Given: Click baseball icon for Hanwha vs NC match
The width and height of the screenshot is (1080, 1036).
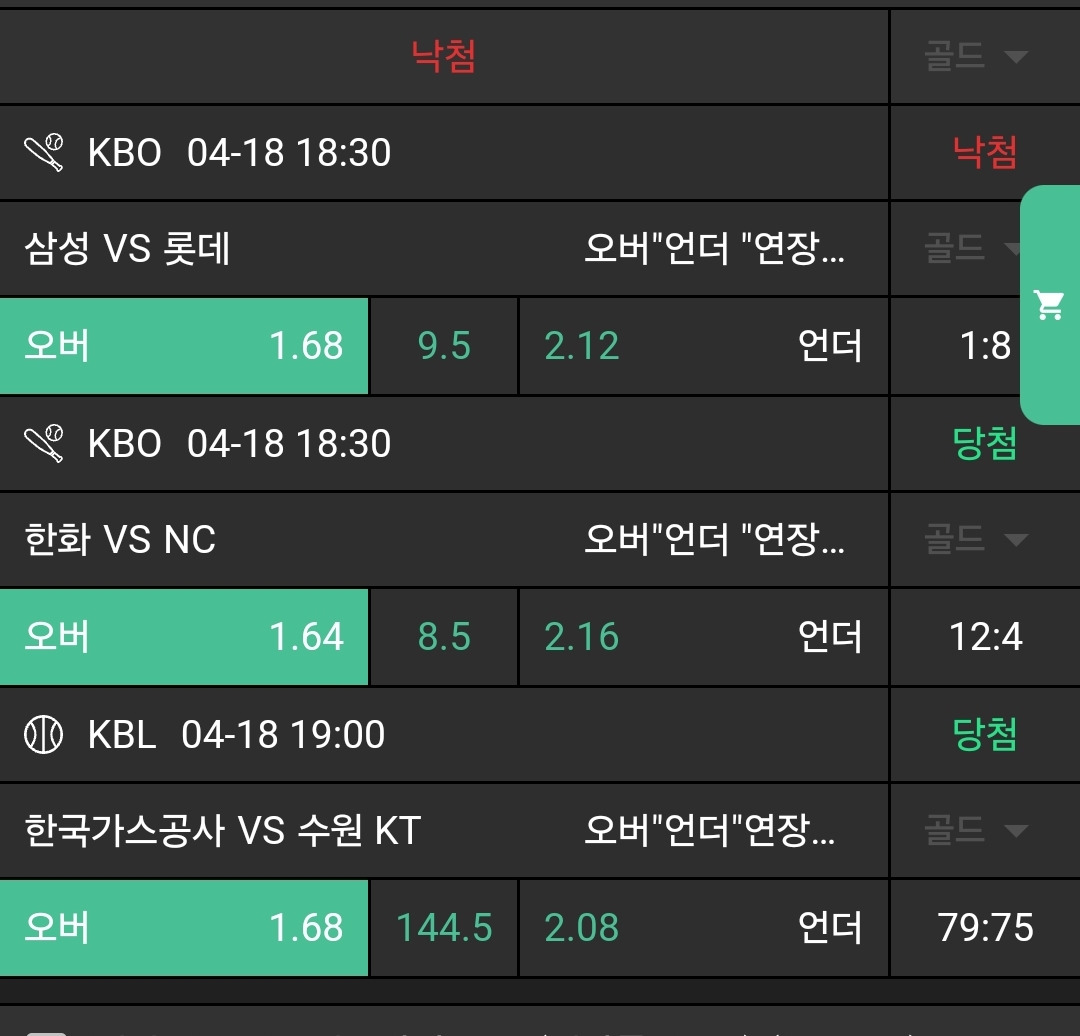Looking at the screenshot, I should (44, 444).
